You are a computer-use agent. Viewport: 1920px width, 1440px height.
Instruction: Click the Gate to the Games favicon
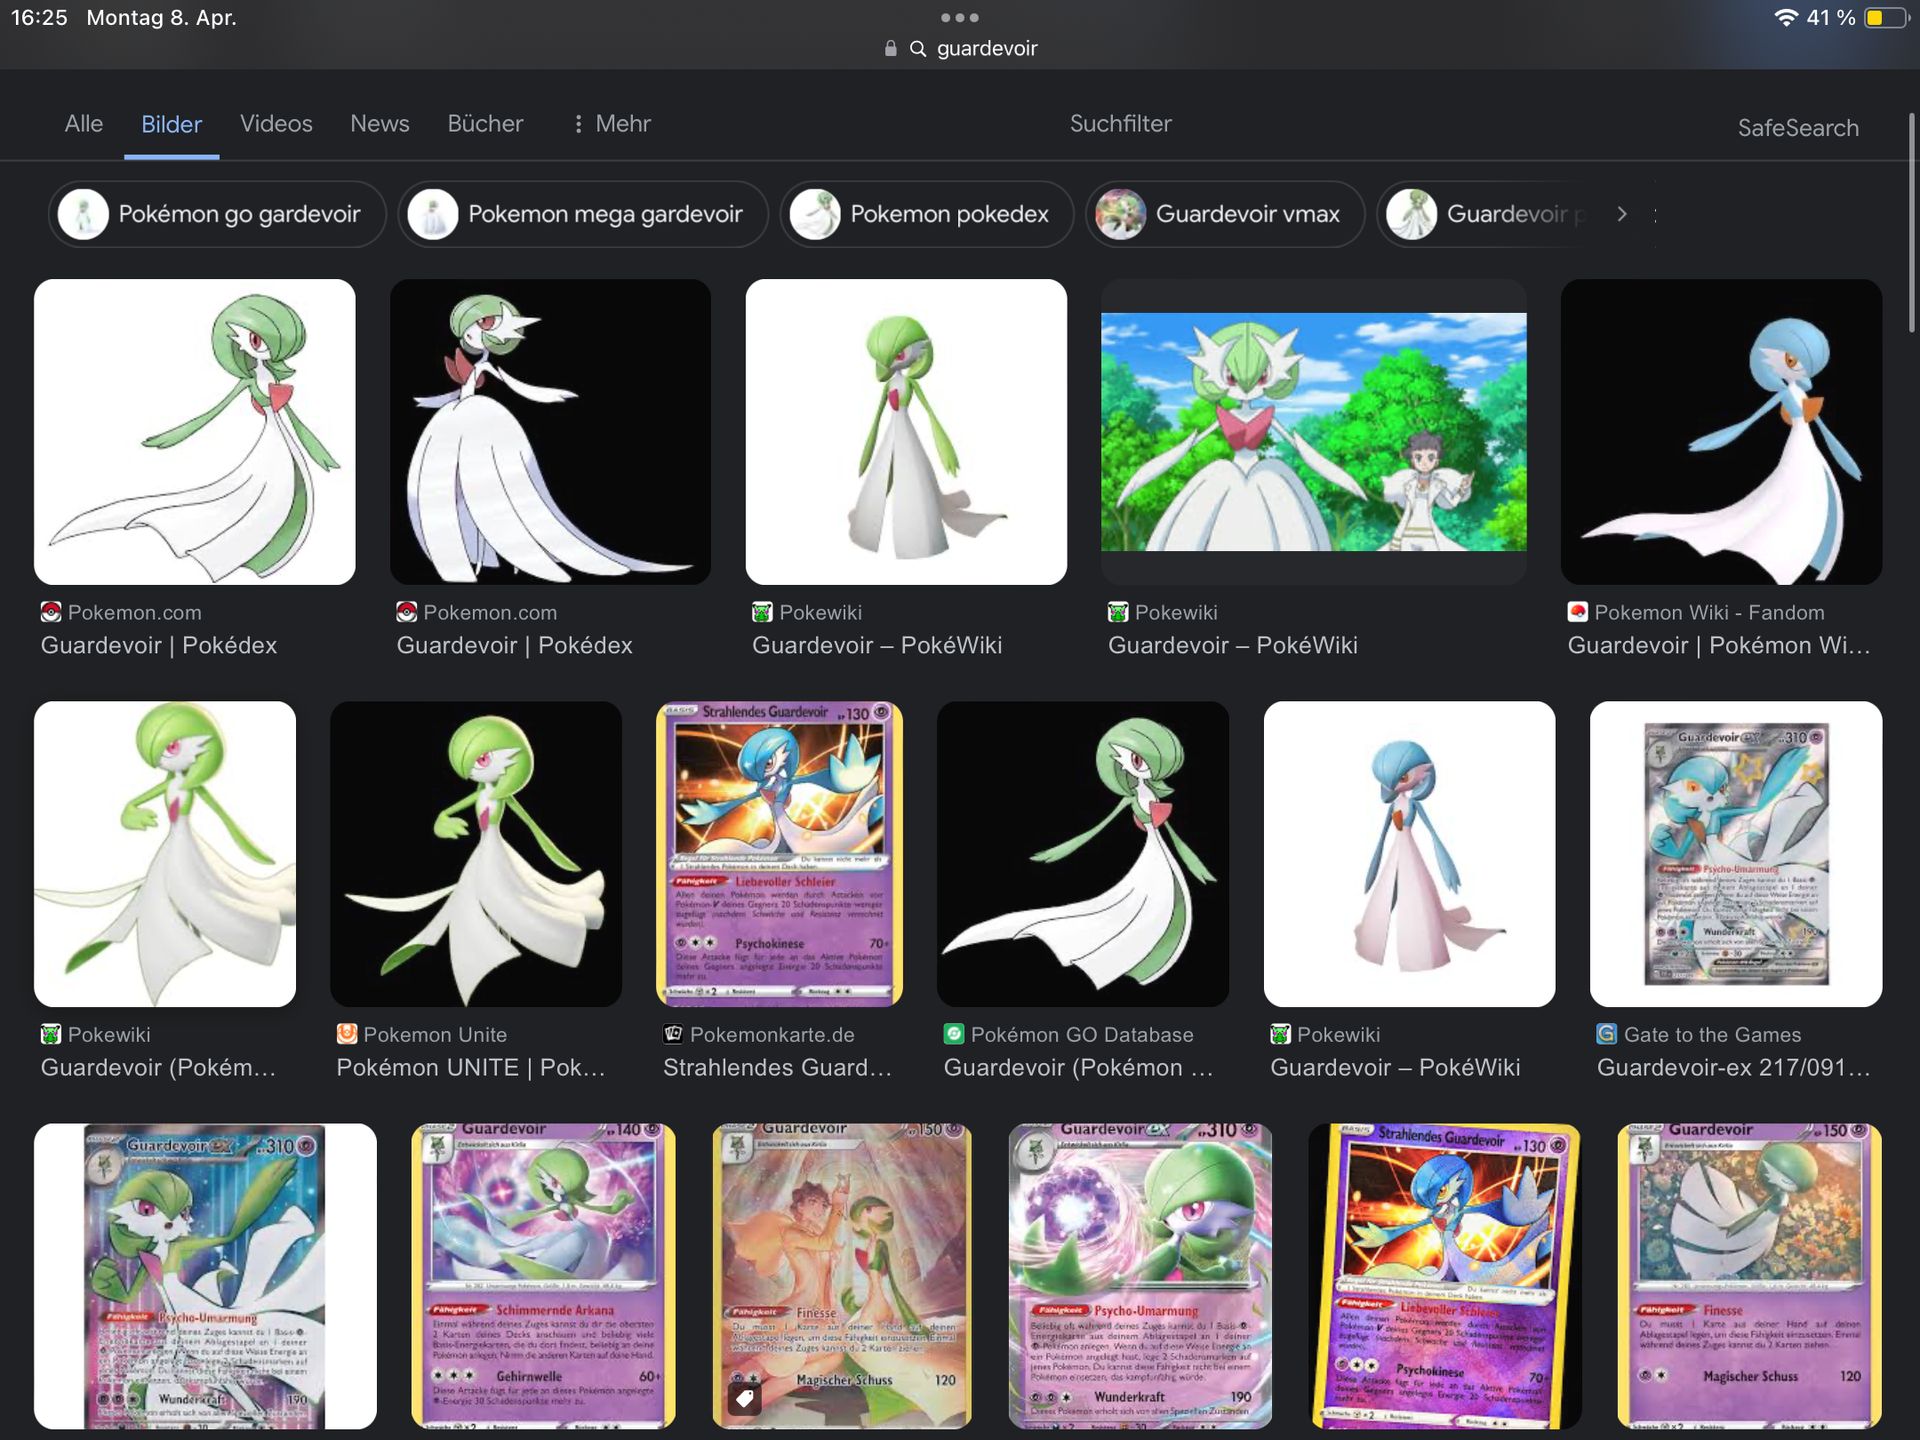click(x=1607, y=1034)
